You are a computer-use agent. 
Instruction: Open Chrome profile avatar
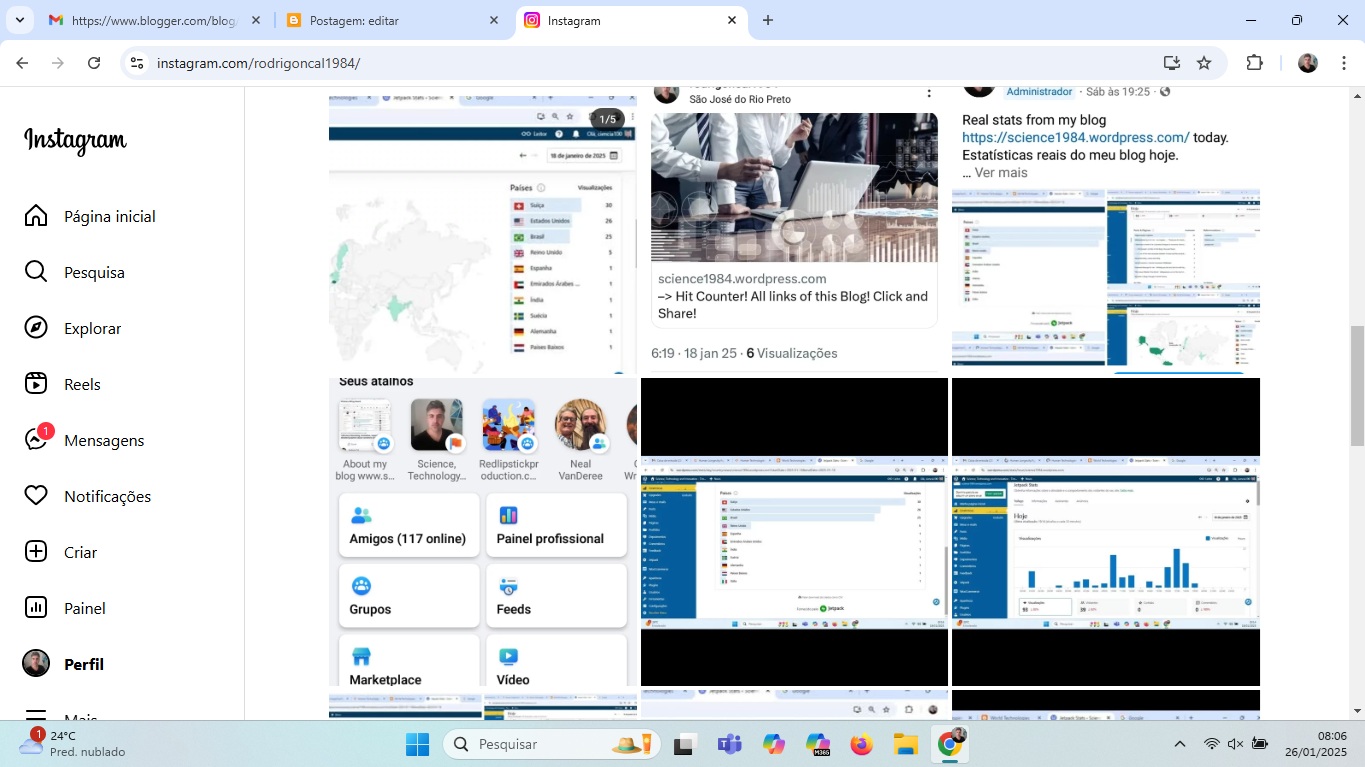click(x=1308, y=63)
